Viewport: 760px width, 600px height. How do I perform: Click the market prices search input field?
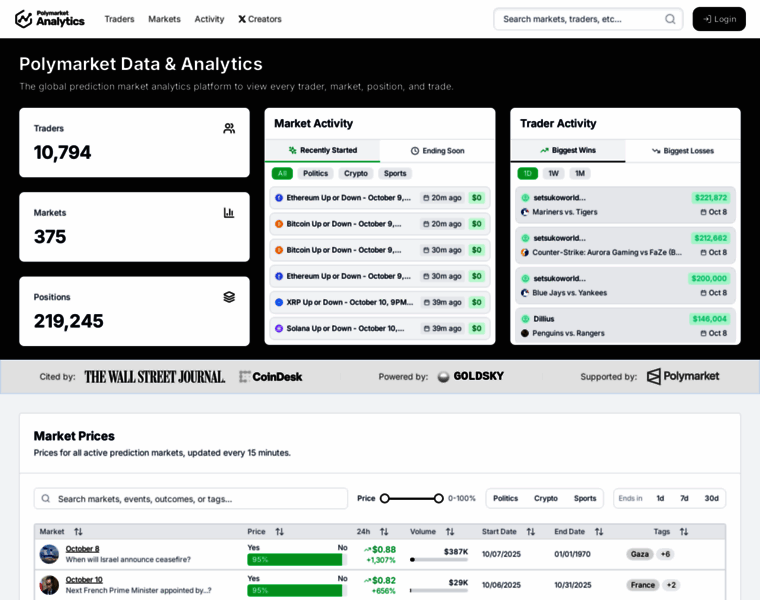(195, 498)
